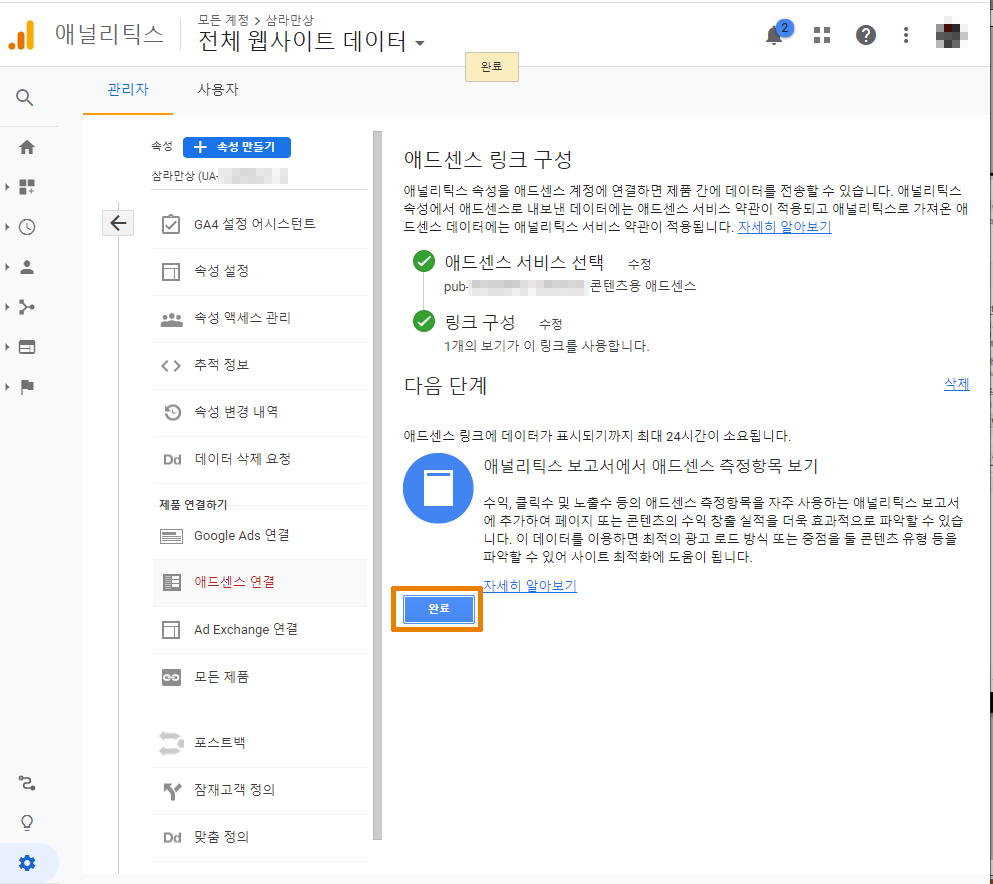The height and width of the screenshot is (884, 993).
Task: Open 속성 액세스 관리
Action: tap(260, 319)
